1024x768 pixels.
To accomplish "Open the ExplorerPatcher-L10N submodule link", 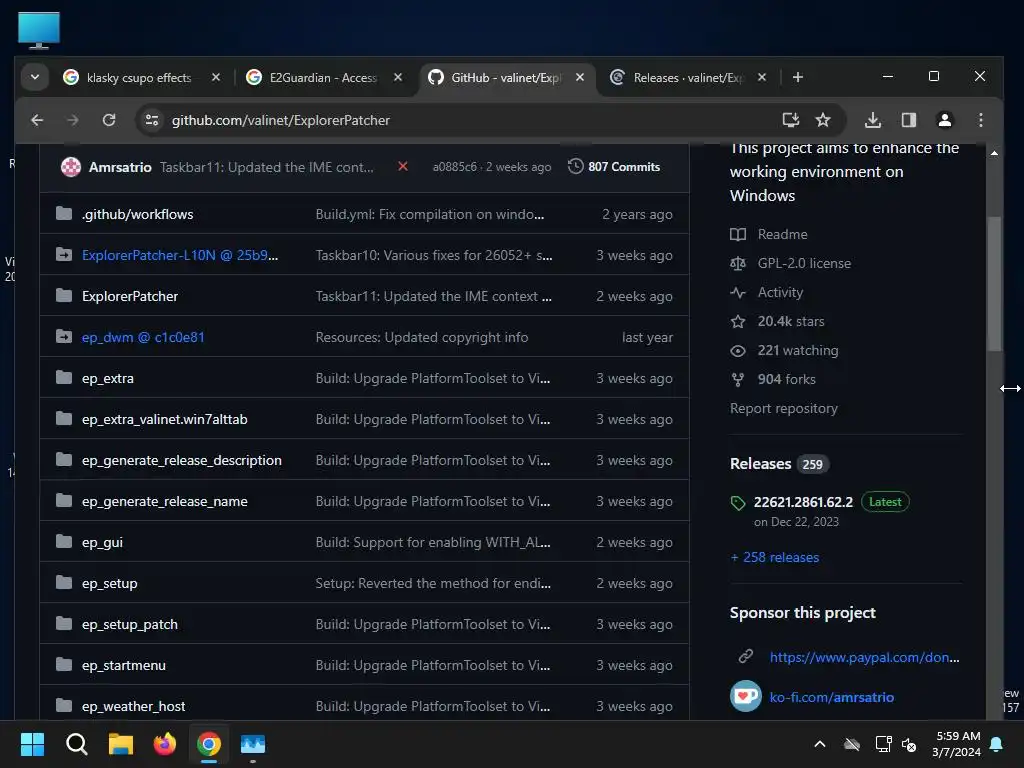I will tap(180, 255).
